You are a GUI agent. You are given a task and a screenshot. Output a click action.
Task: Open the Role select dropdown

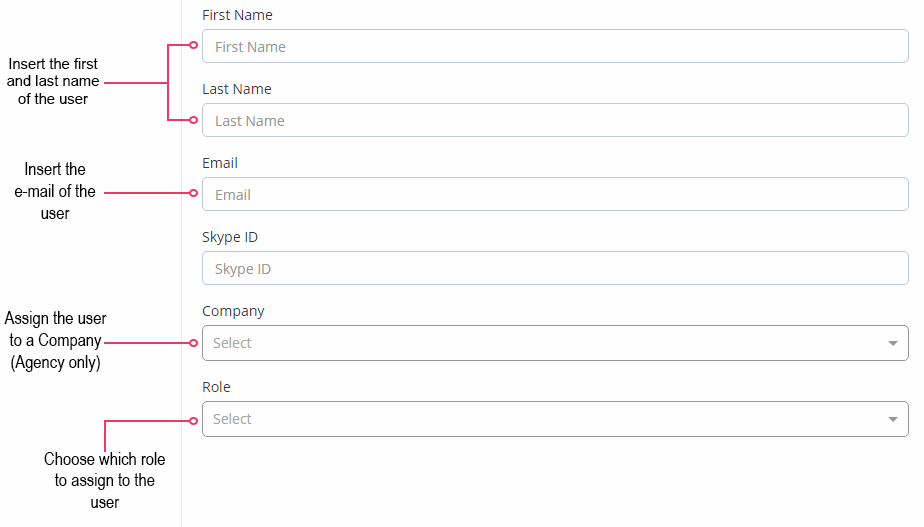pyautogui.click(x=555, y=419)
